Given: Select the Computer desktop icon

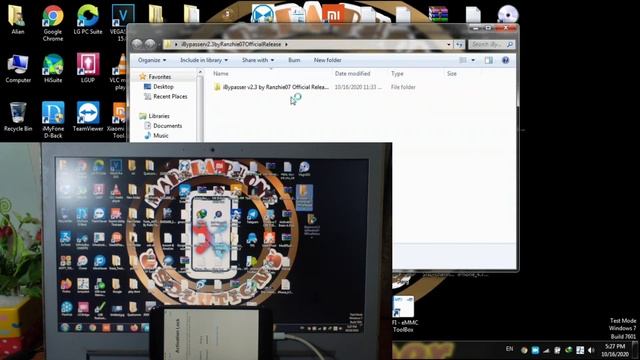Looking at the screenshot, I should 18,69.
